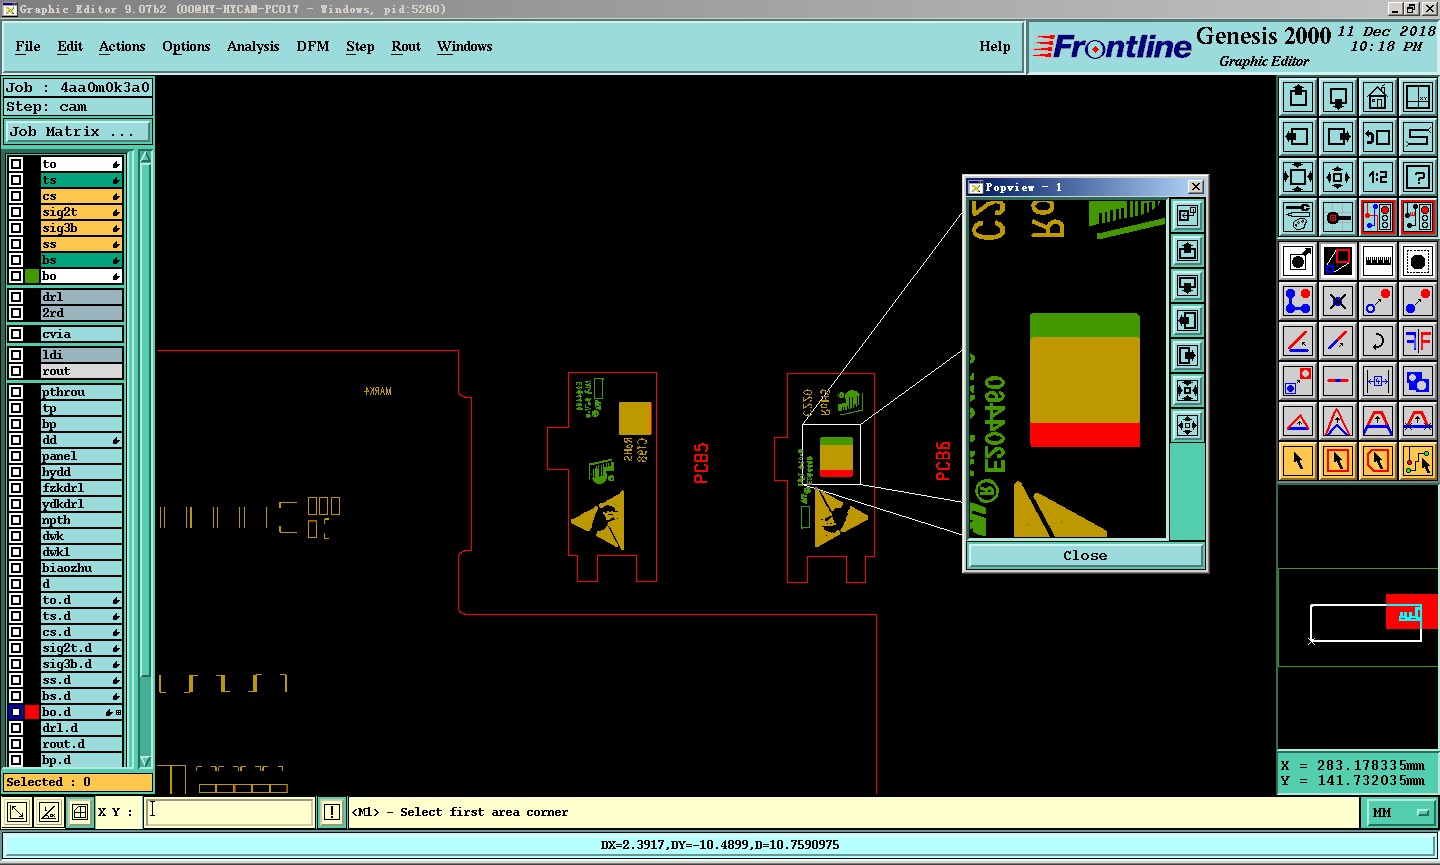Select the octagon pad feature tool
This screenshot has height=865, width=1440.
point(1418,261)
